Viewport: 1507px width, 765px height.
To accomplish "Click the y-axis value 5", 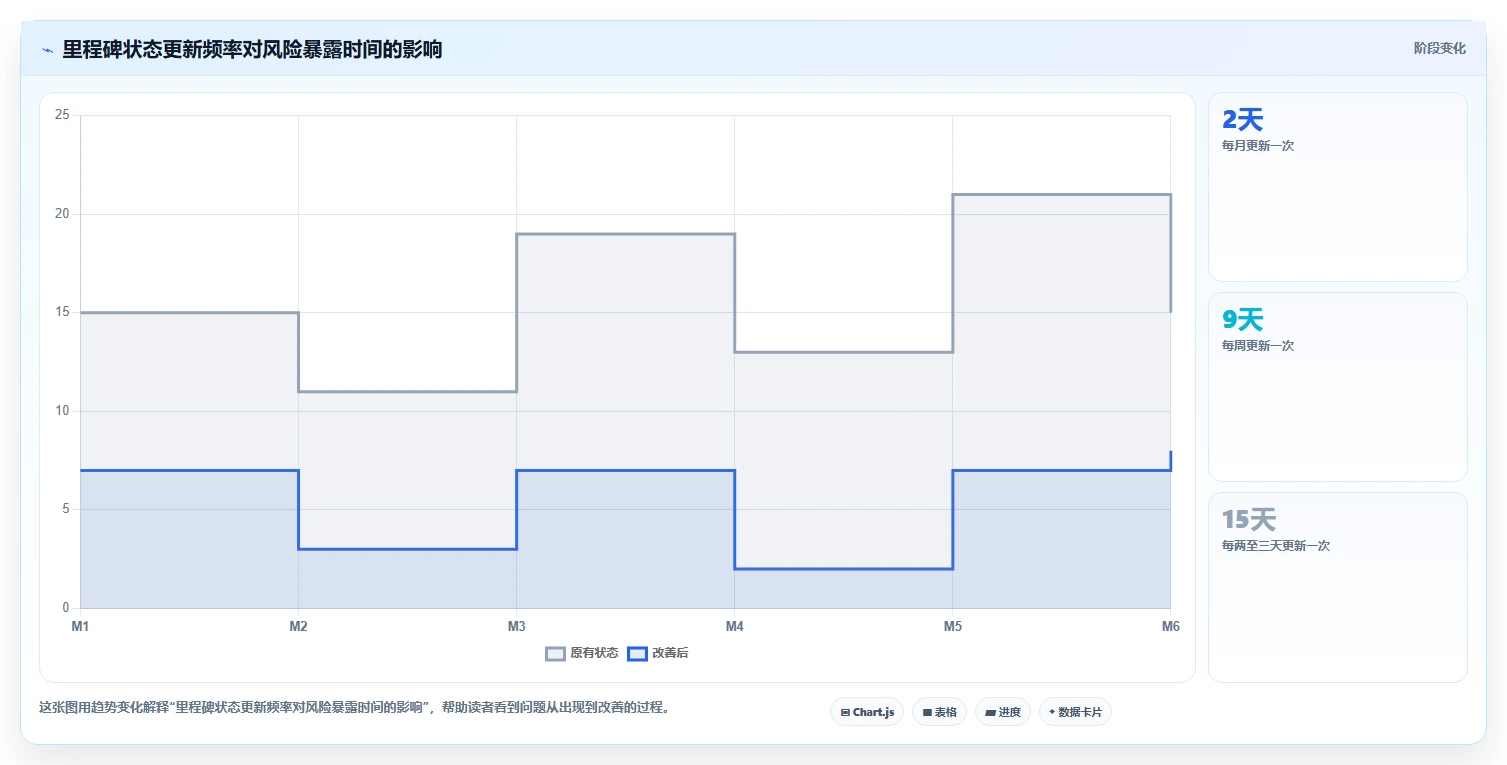I will 66,509.
